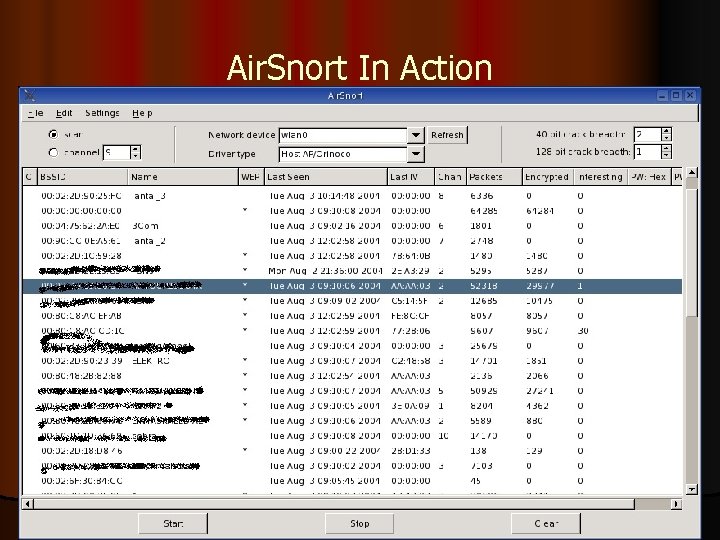Click the Driver type field Host AP/Orinoco

tap(343, 154)
